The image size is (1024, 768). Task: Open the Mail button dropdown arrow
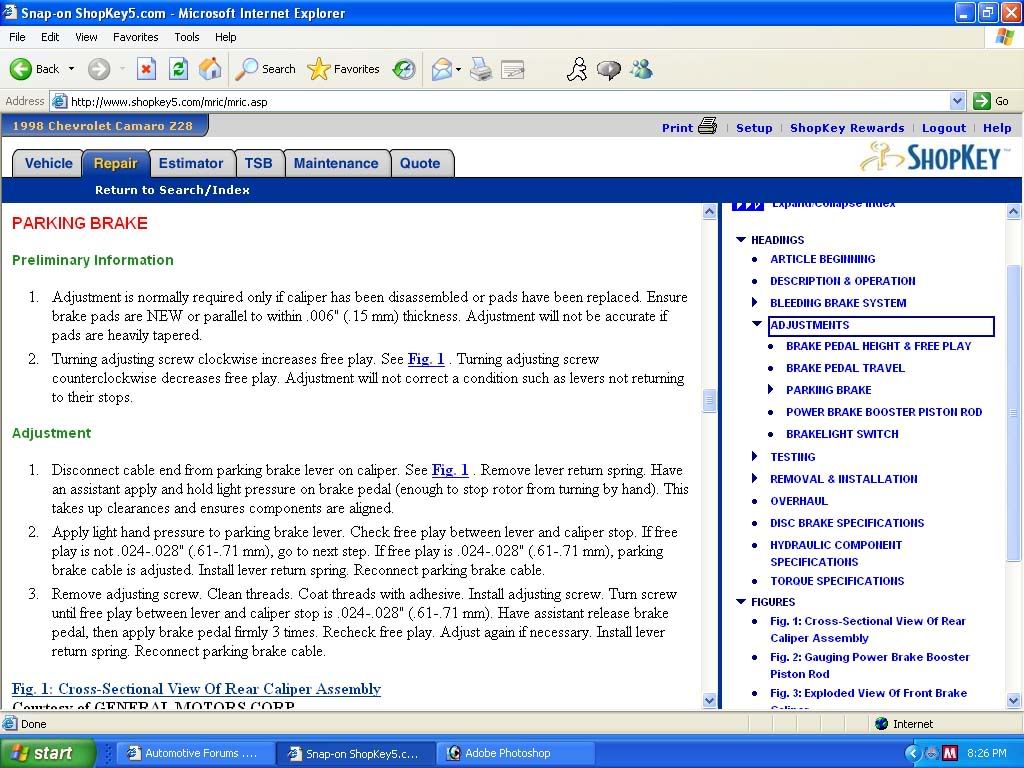click(x=458, y=69)
